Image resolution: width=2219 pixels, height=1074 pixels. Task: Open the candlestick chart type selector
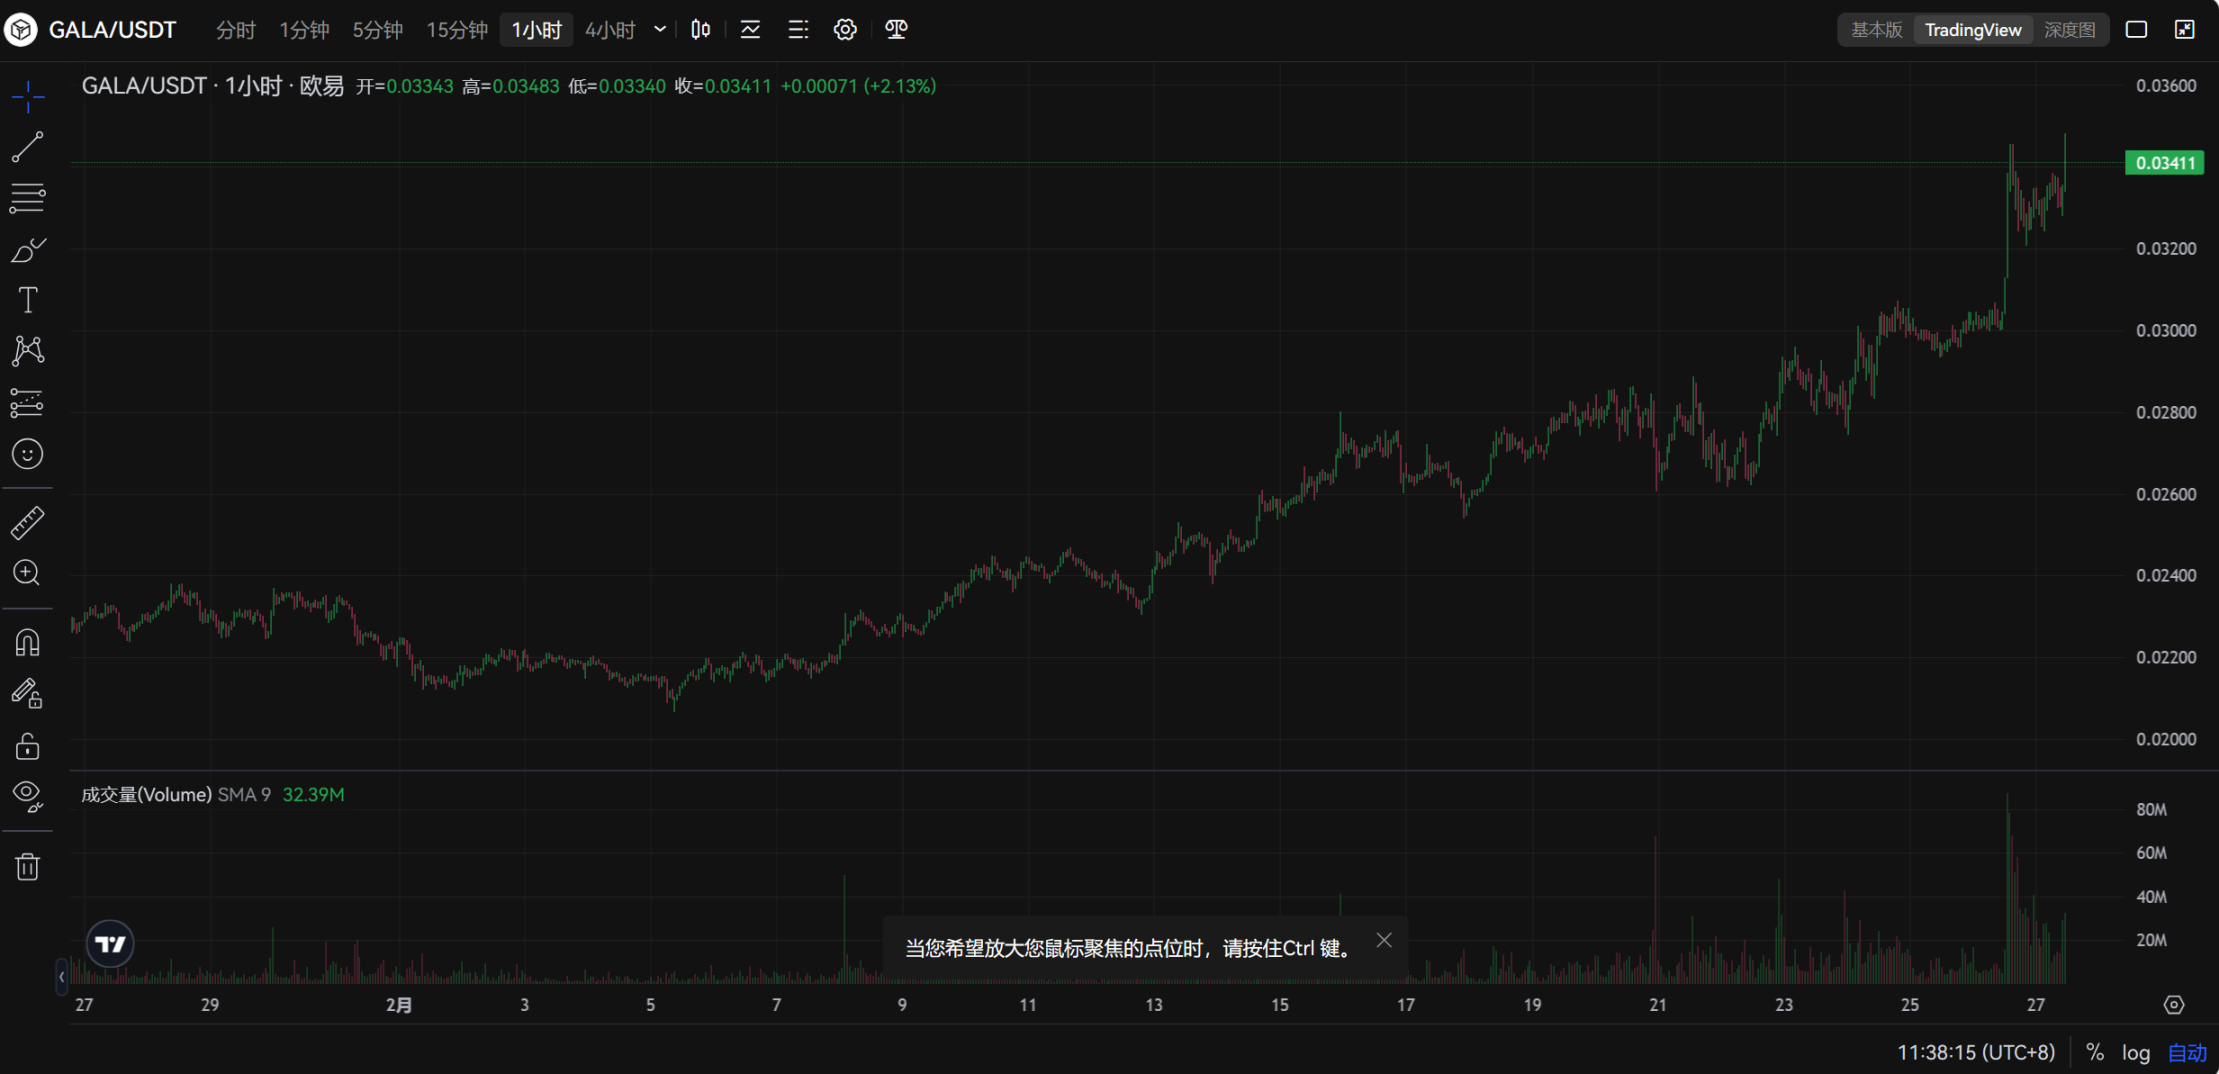tap(700, 30)
